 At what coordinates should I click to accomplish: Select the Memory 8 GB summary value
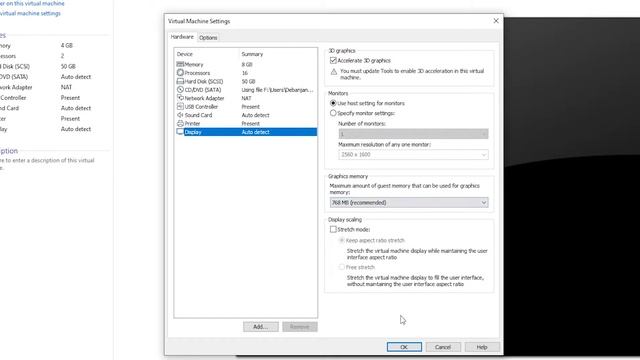[247, 64]
